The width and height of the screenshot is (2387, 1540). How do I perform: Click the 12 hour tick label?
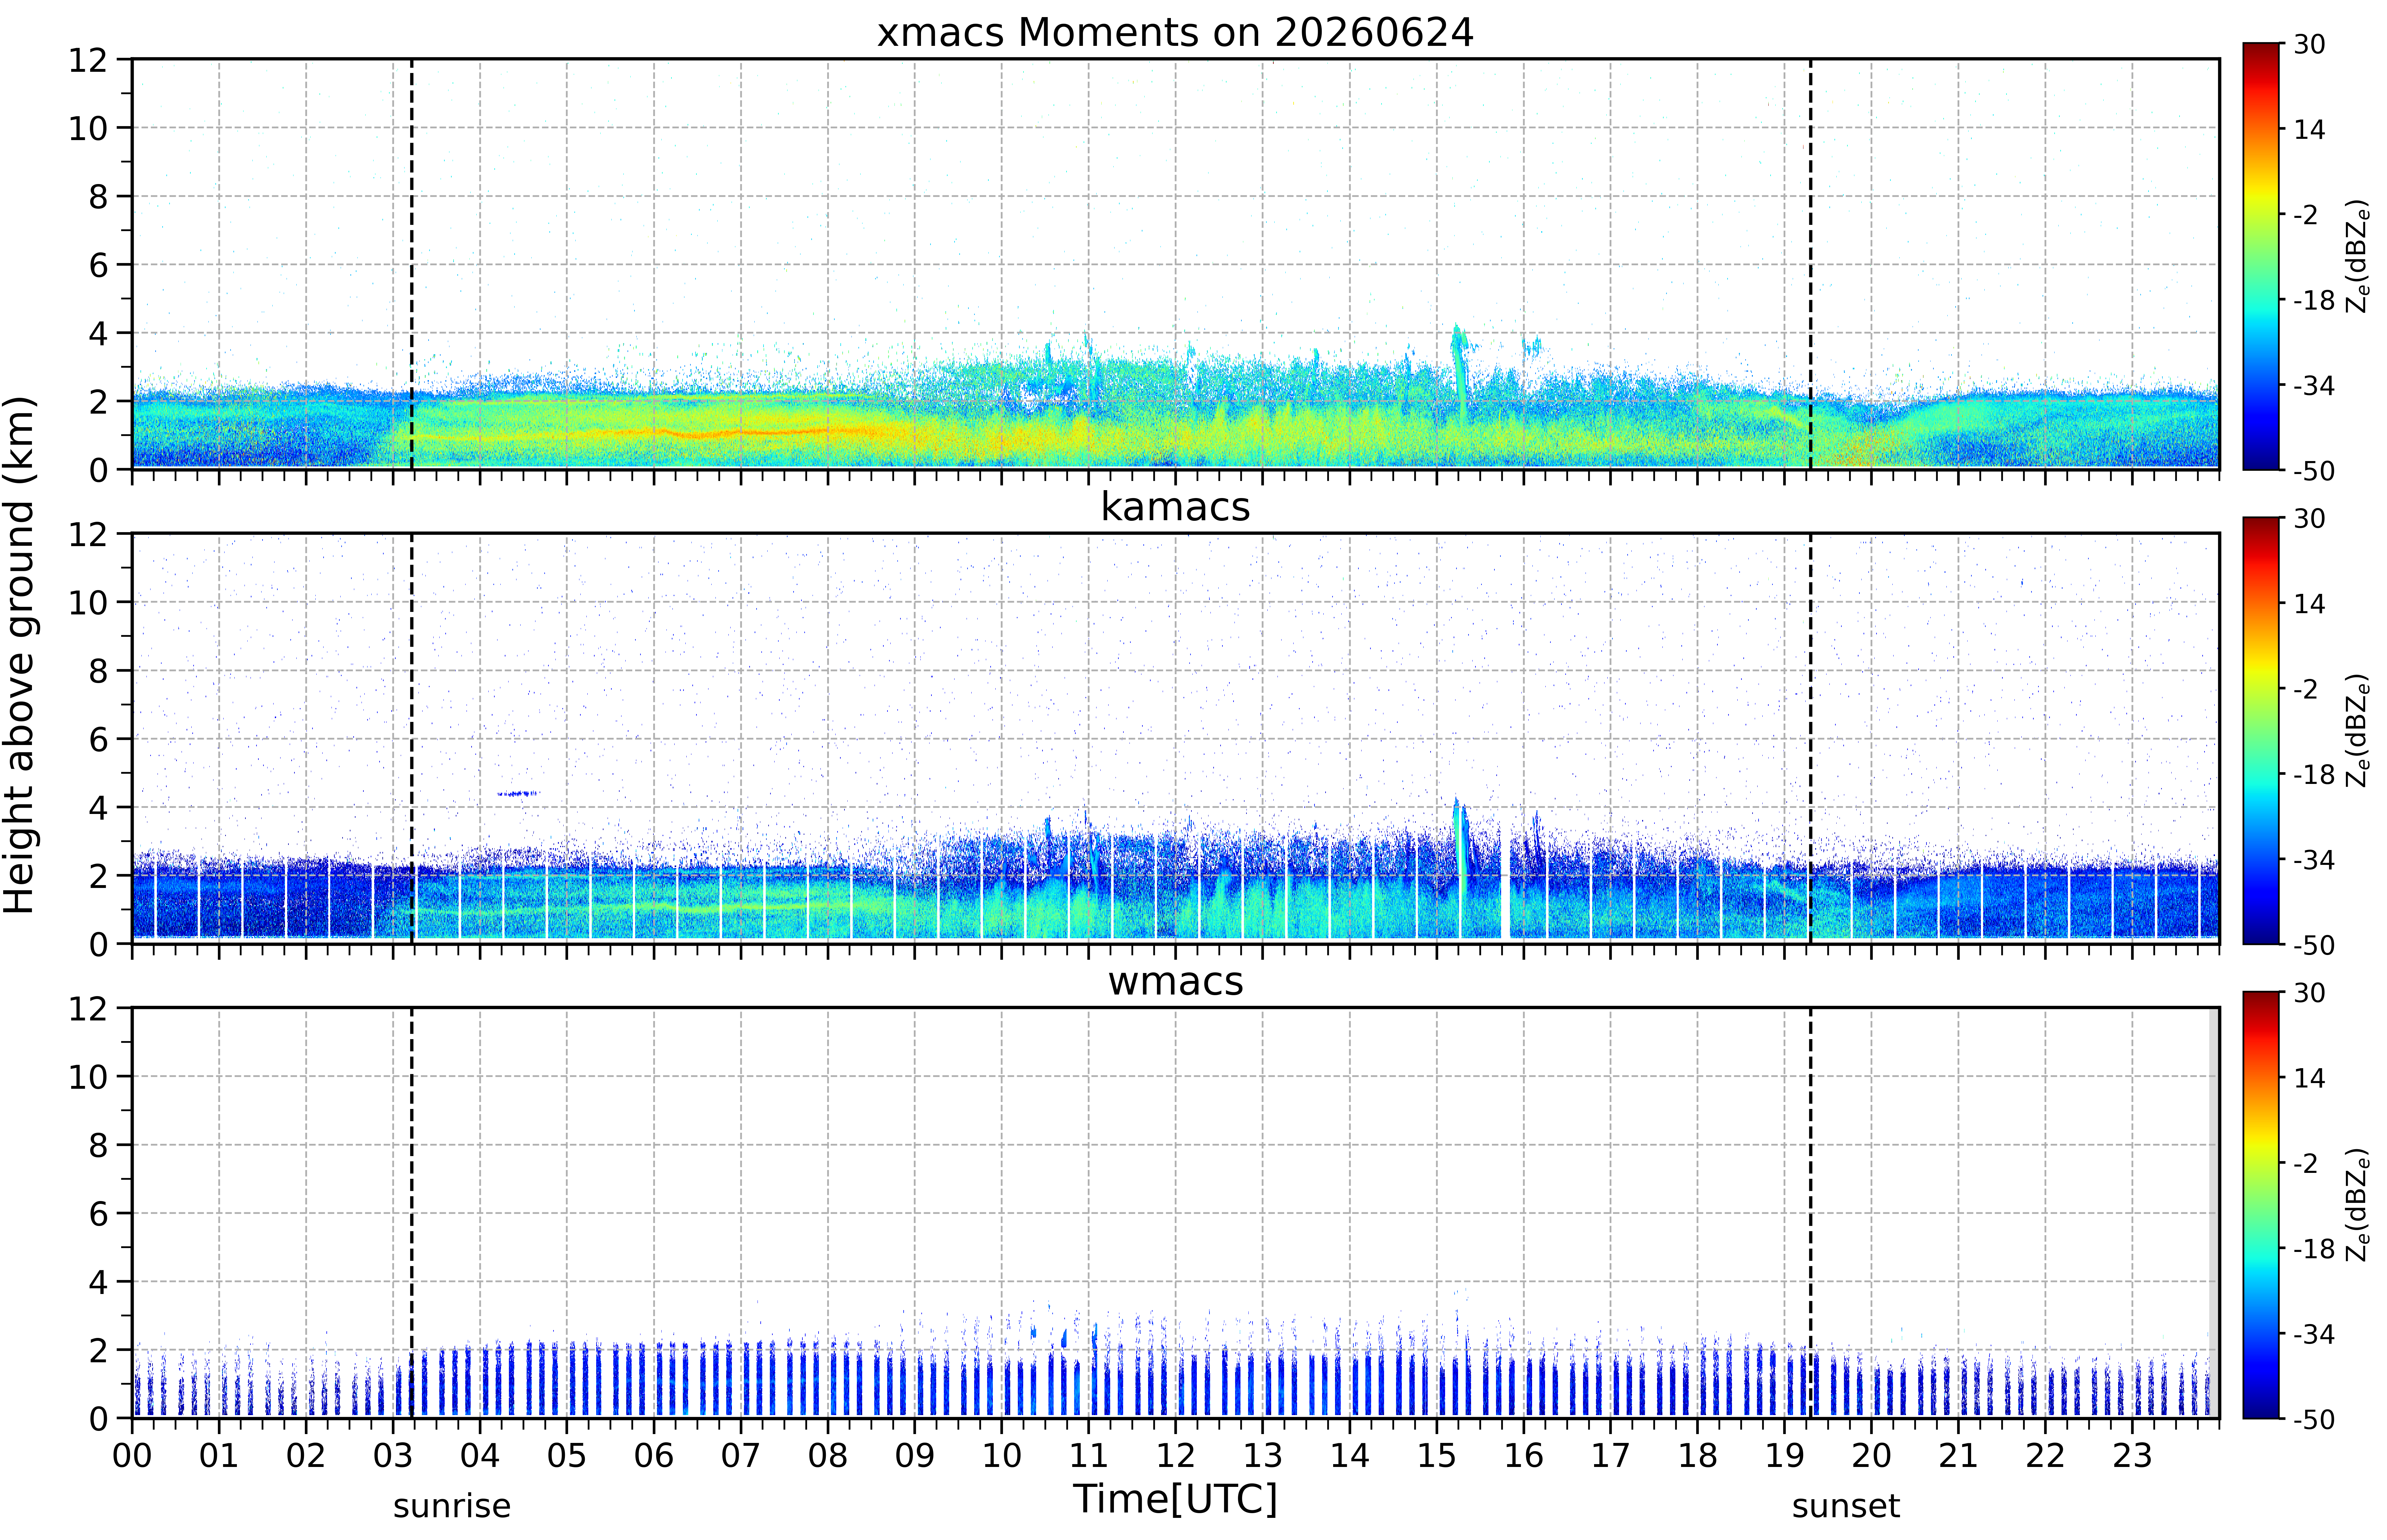coord(1175,1455)
